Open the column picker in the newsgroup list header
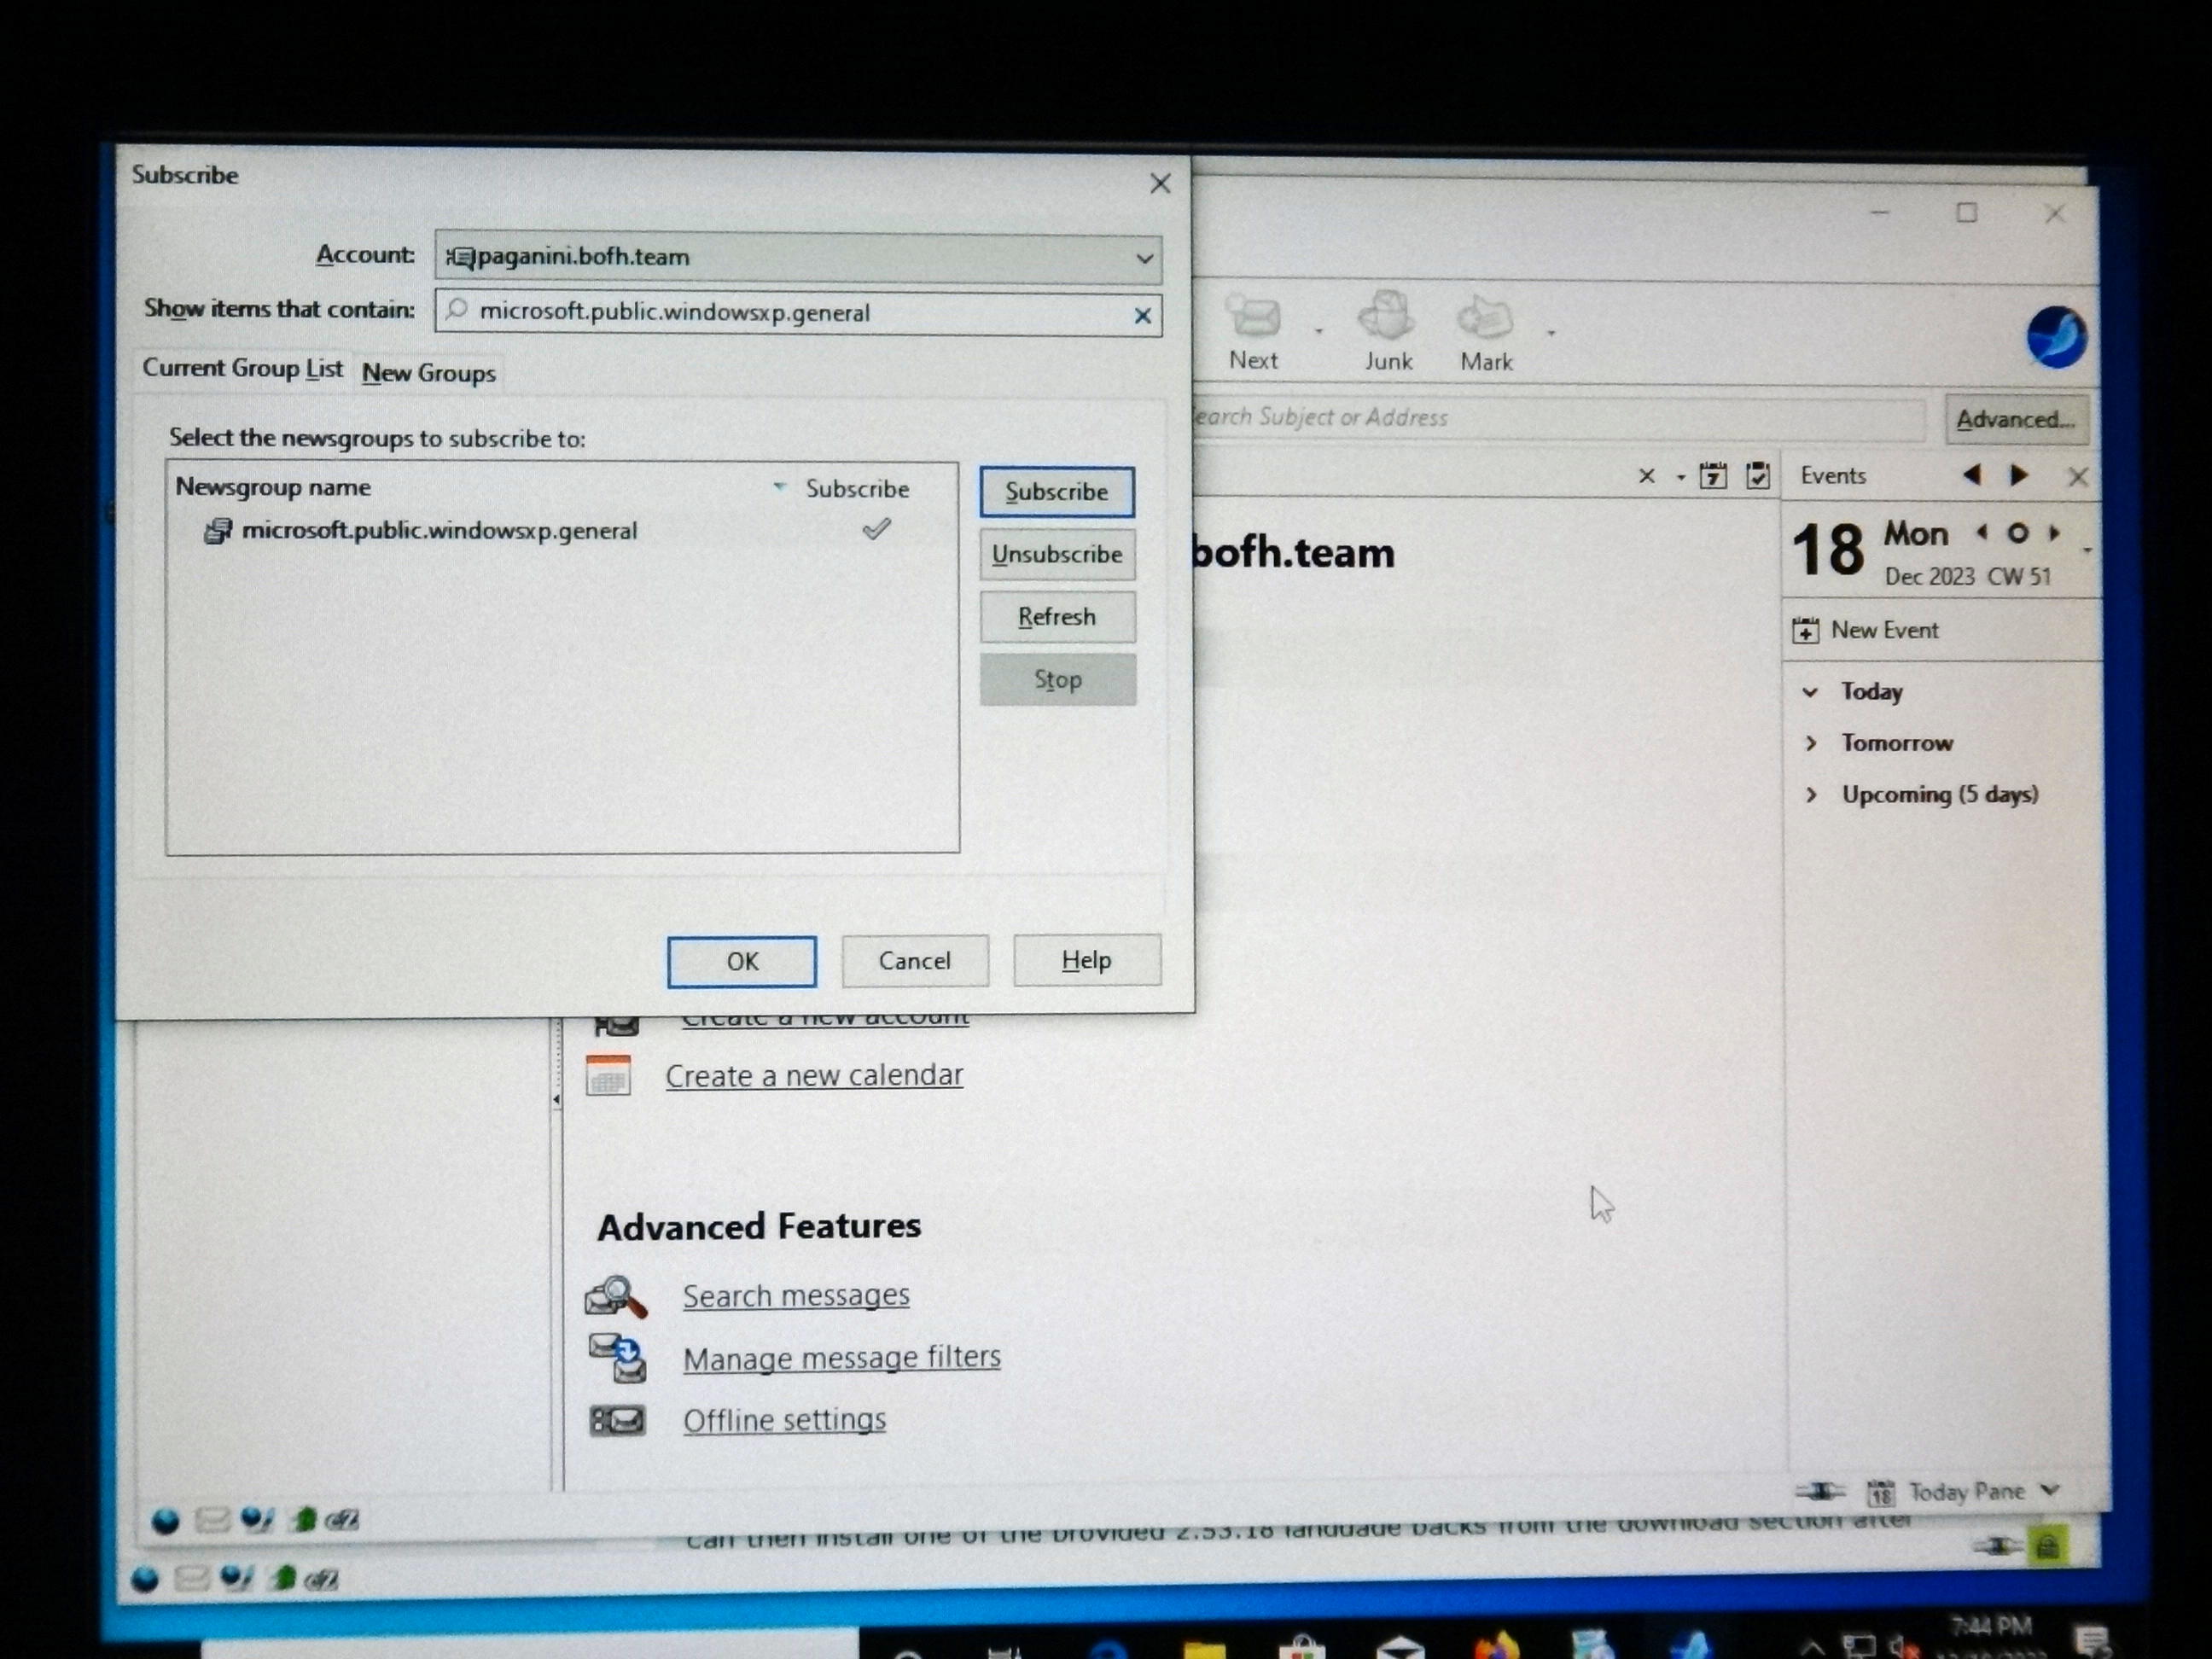2212x1659 pixels. click(x=779, y=487)
